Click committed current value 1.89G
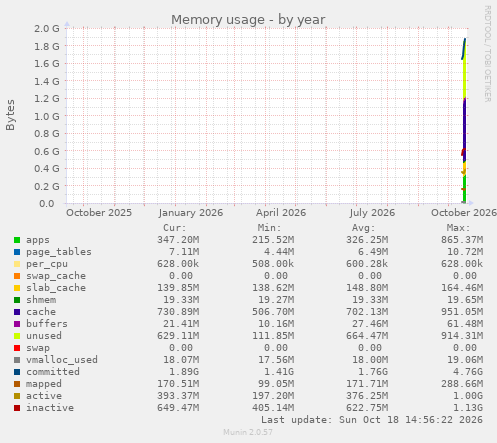Image resolution: width=497 pixels, height=443 pixels. (184, 372)
